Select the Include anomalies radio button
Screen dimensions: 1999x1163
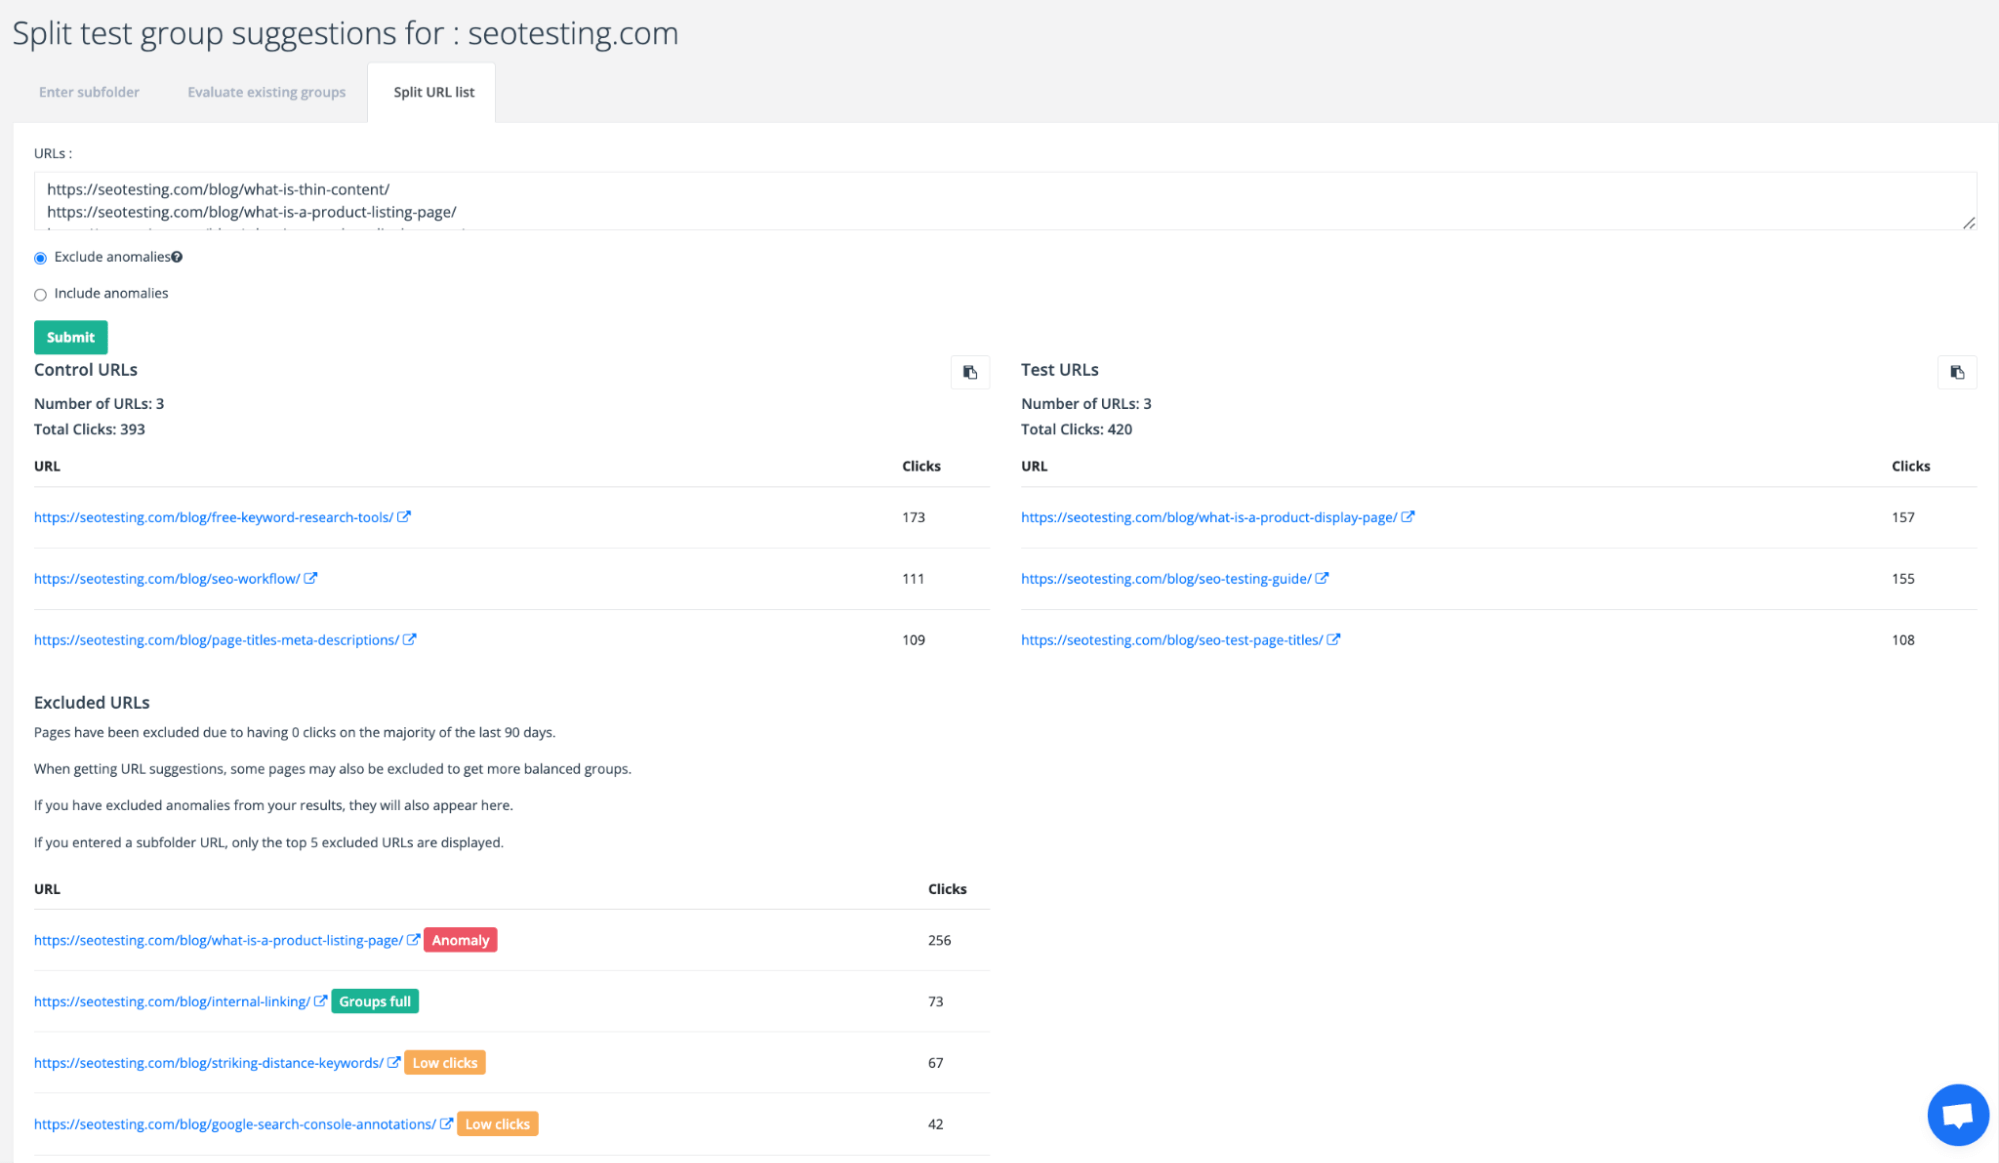40,294
